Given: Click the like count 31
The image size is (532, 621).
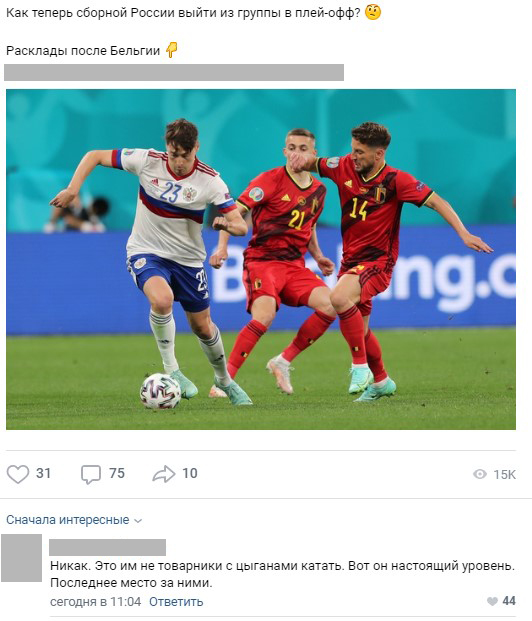Looking at the screenshot, I should (44, 473).
